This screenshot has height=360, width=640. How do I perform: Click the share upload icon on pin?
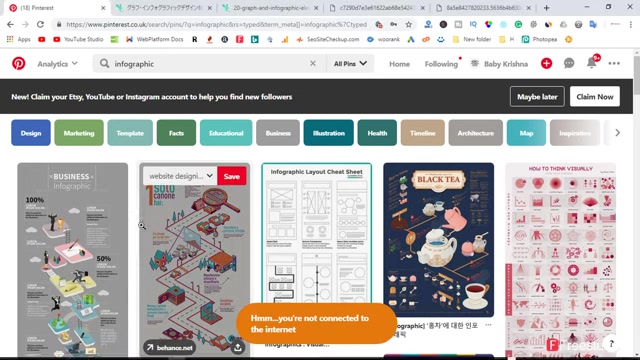[x=238, y=347]
